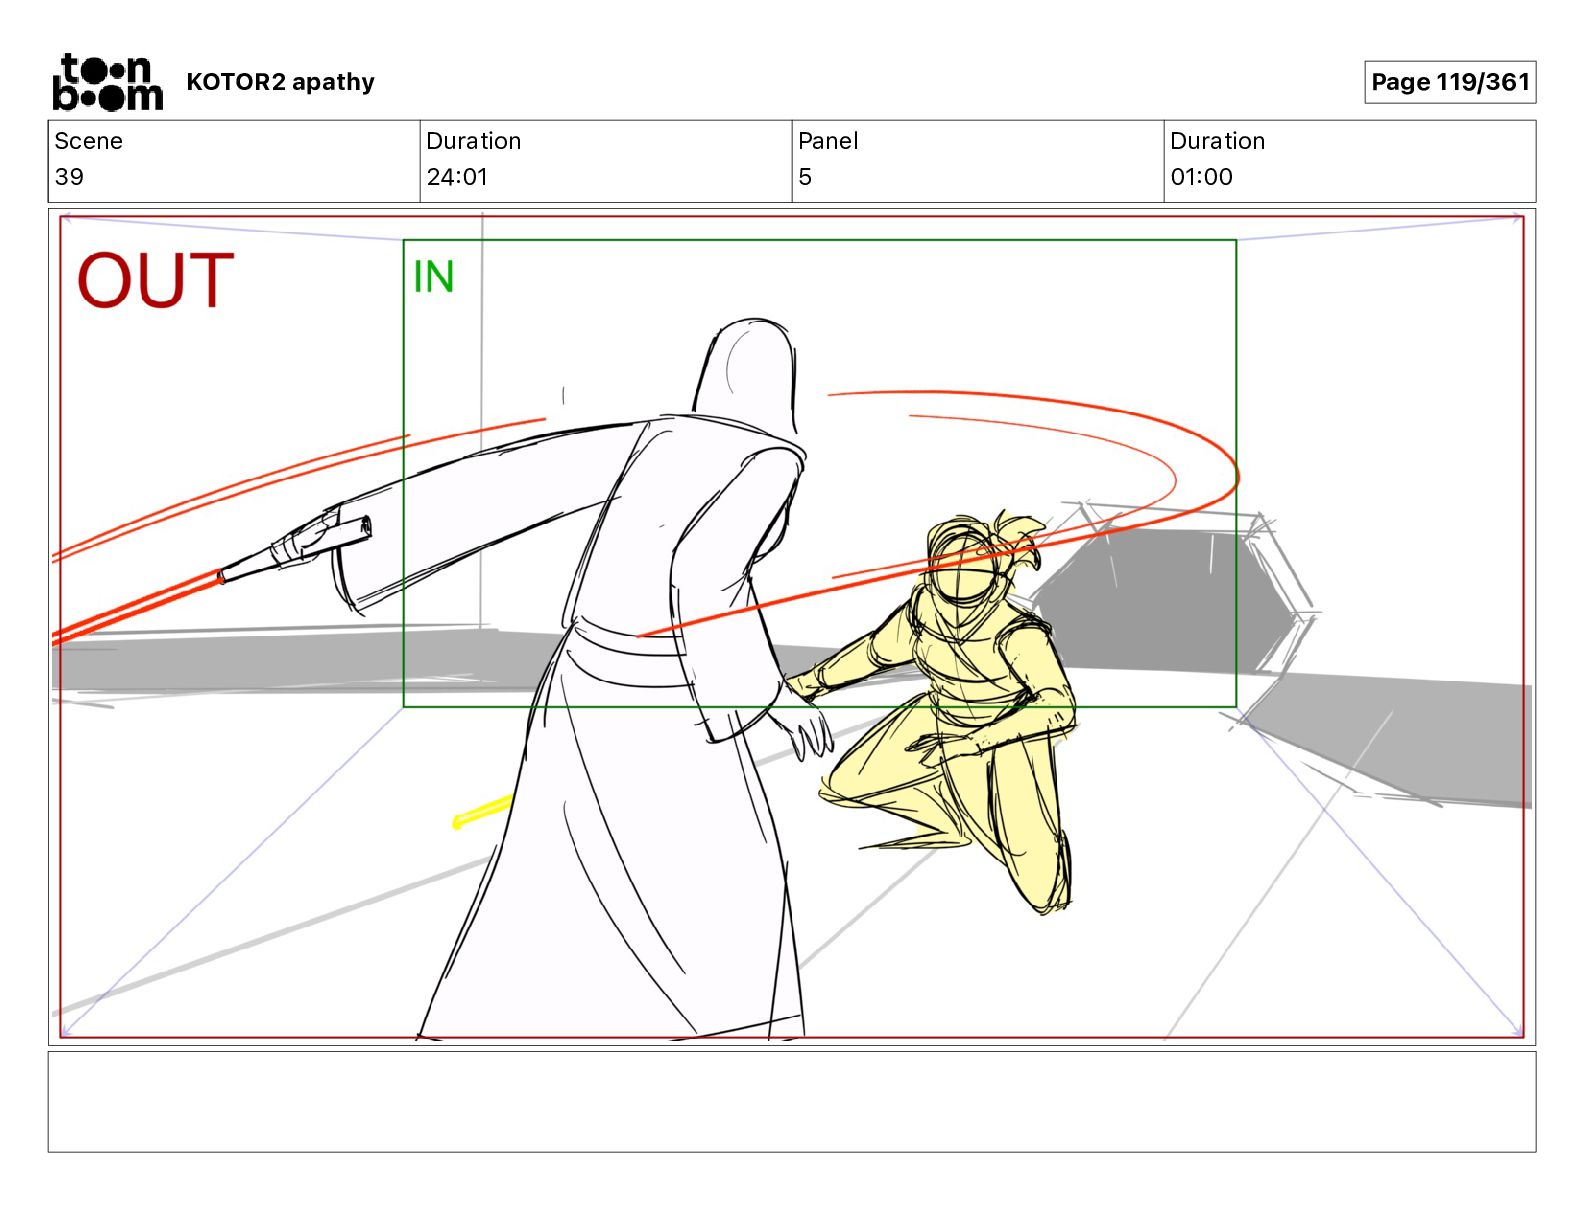Screen dimensions: 1584x1224
Task: Select the scene duration '24:01'
Action: [457, 177]
